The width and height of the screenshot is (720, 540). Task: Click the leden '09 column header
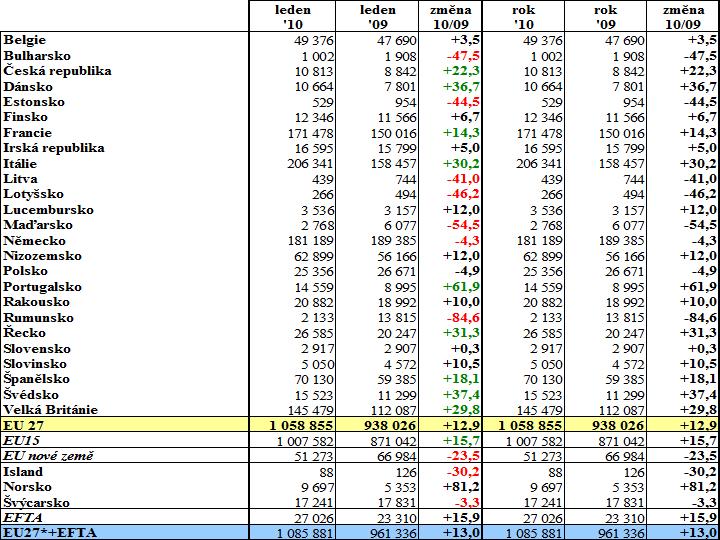(x=377, y=17)
